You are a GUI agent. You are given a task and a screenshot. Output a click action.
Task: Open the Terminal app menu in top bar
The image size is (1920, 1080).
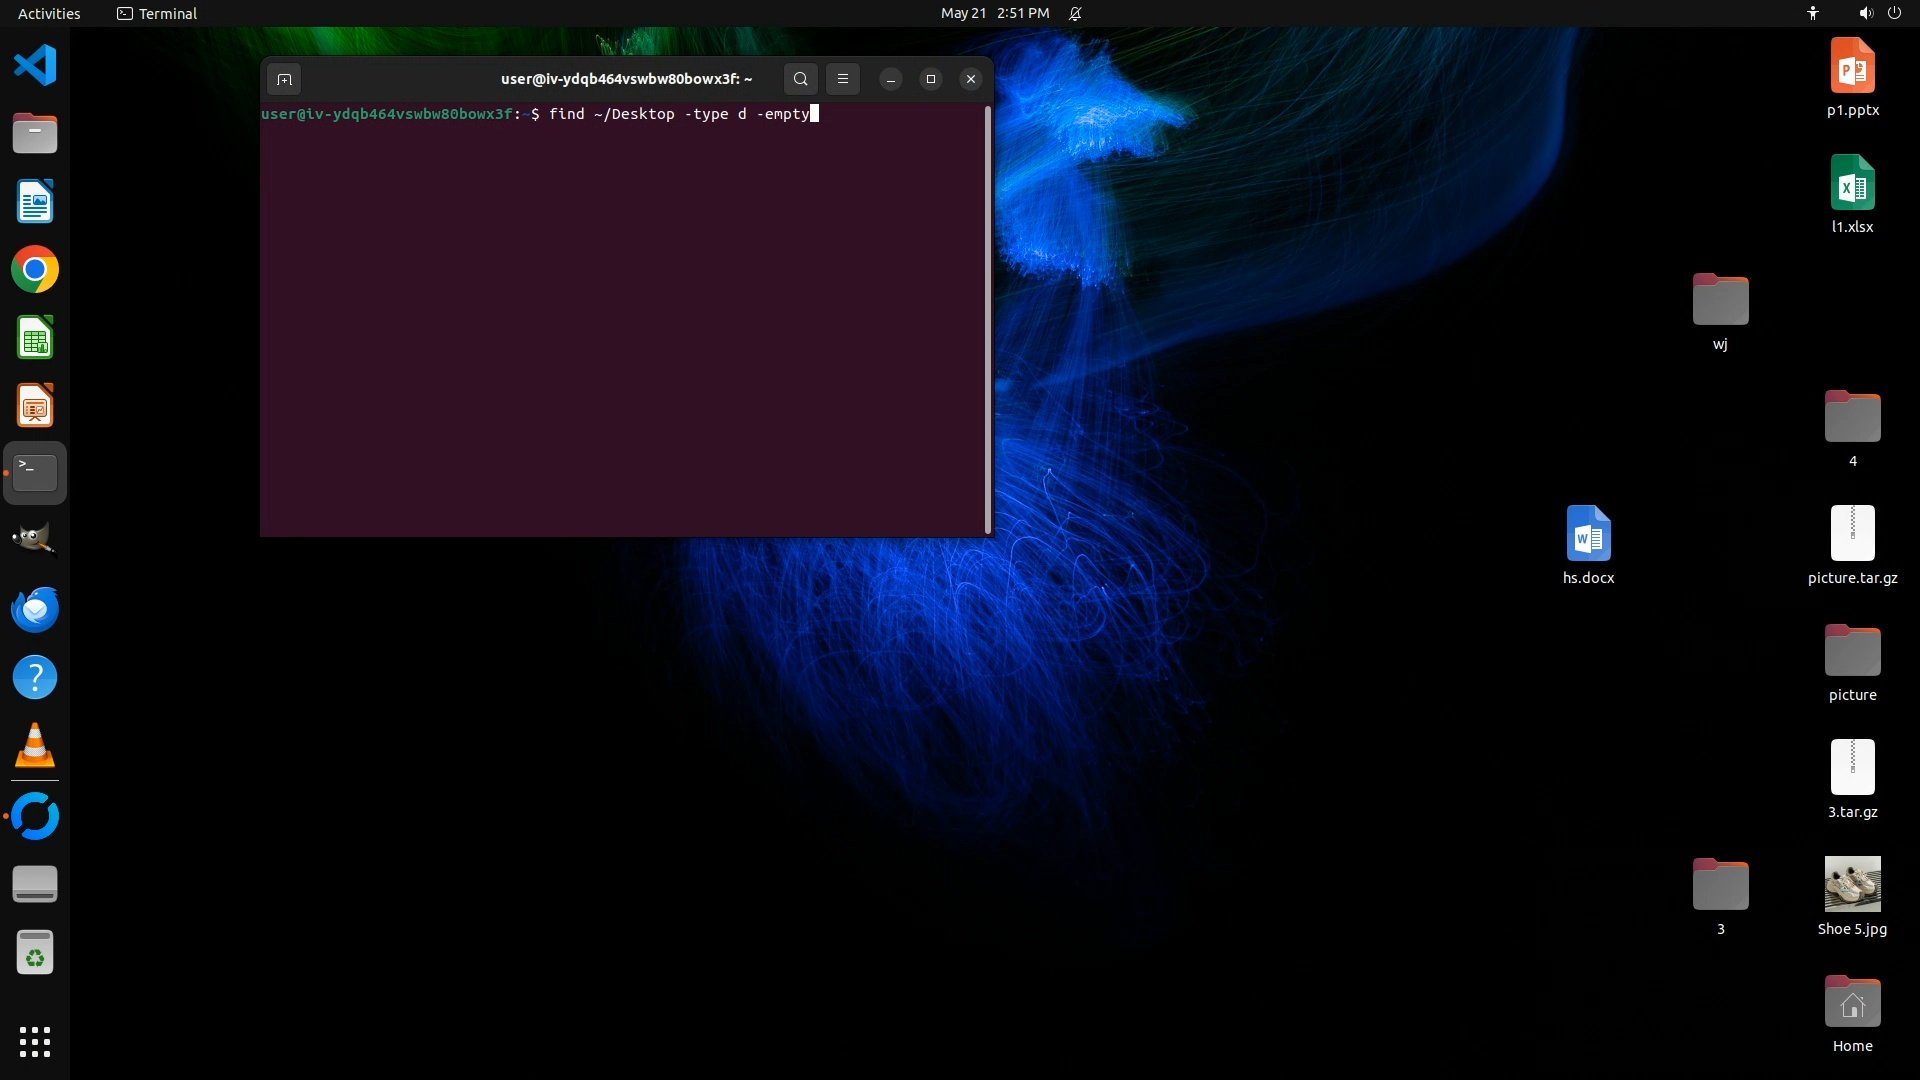pos(157,13)
